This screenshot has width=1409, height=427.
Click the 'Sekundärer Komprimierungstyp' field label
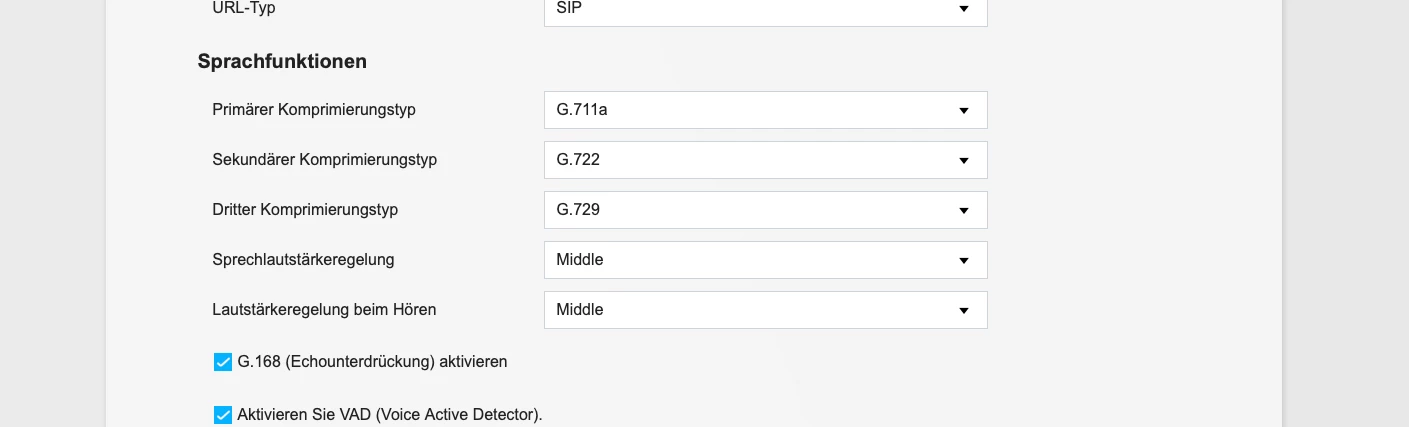coord(324,160)
